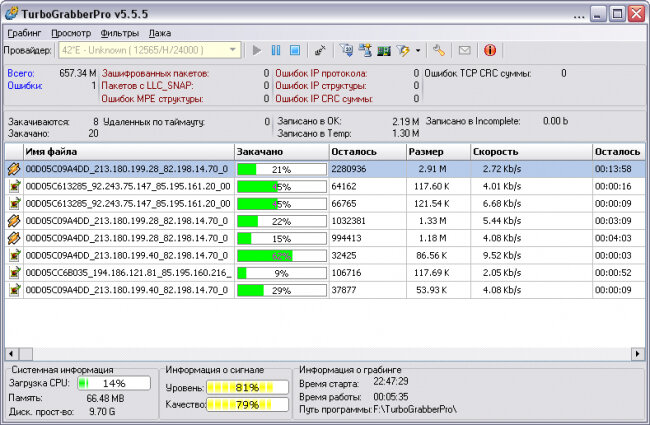
Task: Stop grabbing with the Stop button
Action: 295,50
